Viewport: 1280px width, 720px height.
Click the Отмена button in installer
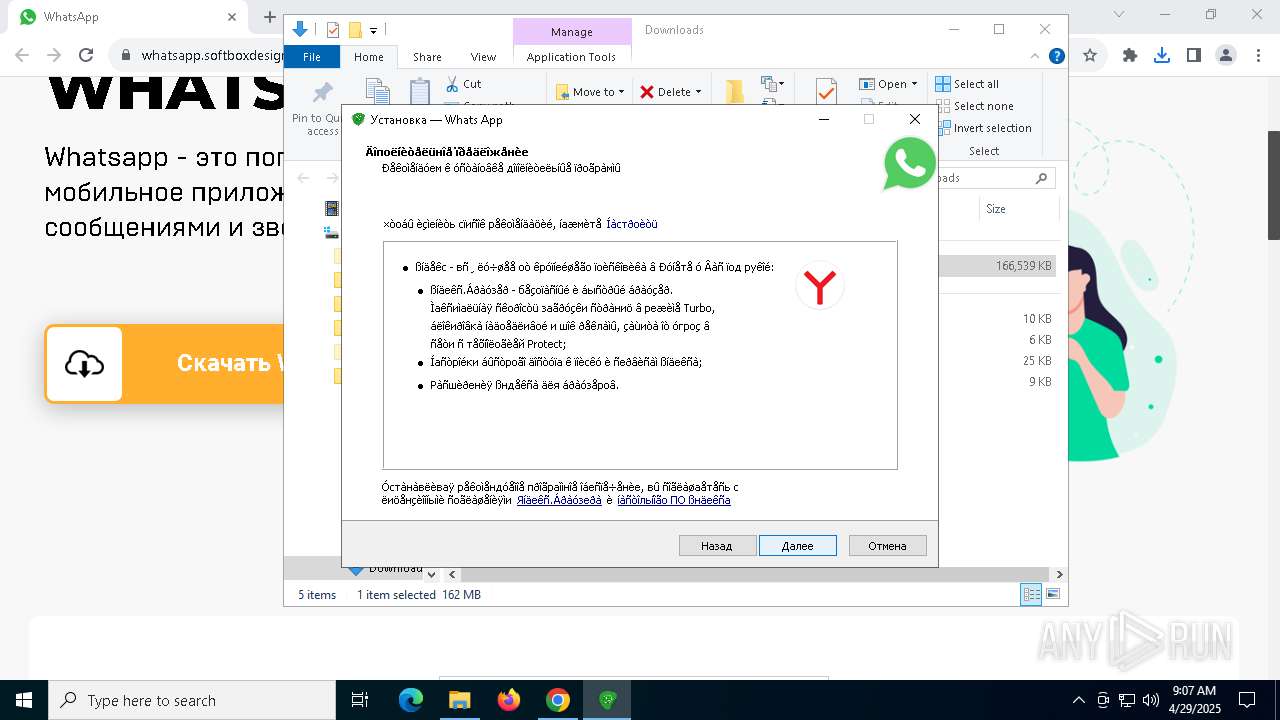[887, 546]
